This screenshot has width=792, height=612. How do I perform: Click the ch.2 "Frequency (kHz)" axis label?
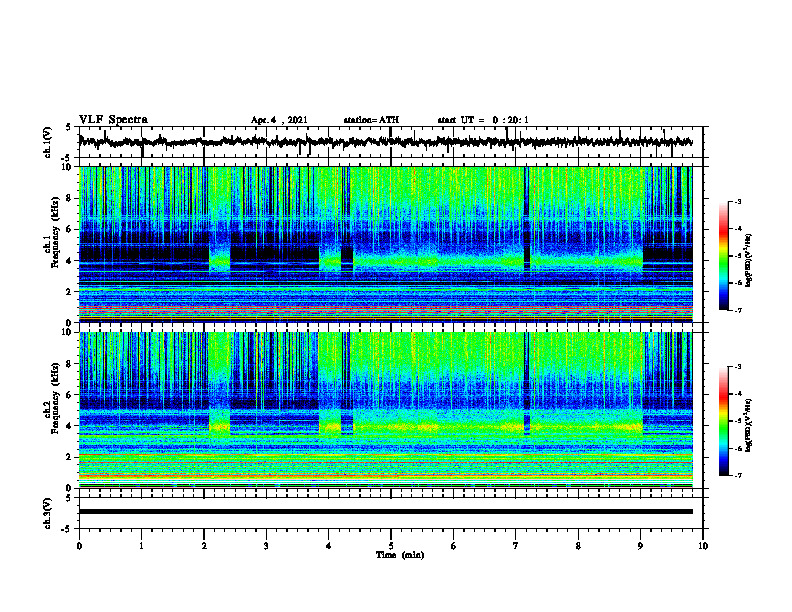[x=55, y=398]
